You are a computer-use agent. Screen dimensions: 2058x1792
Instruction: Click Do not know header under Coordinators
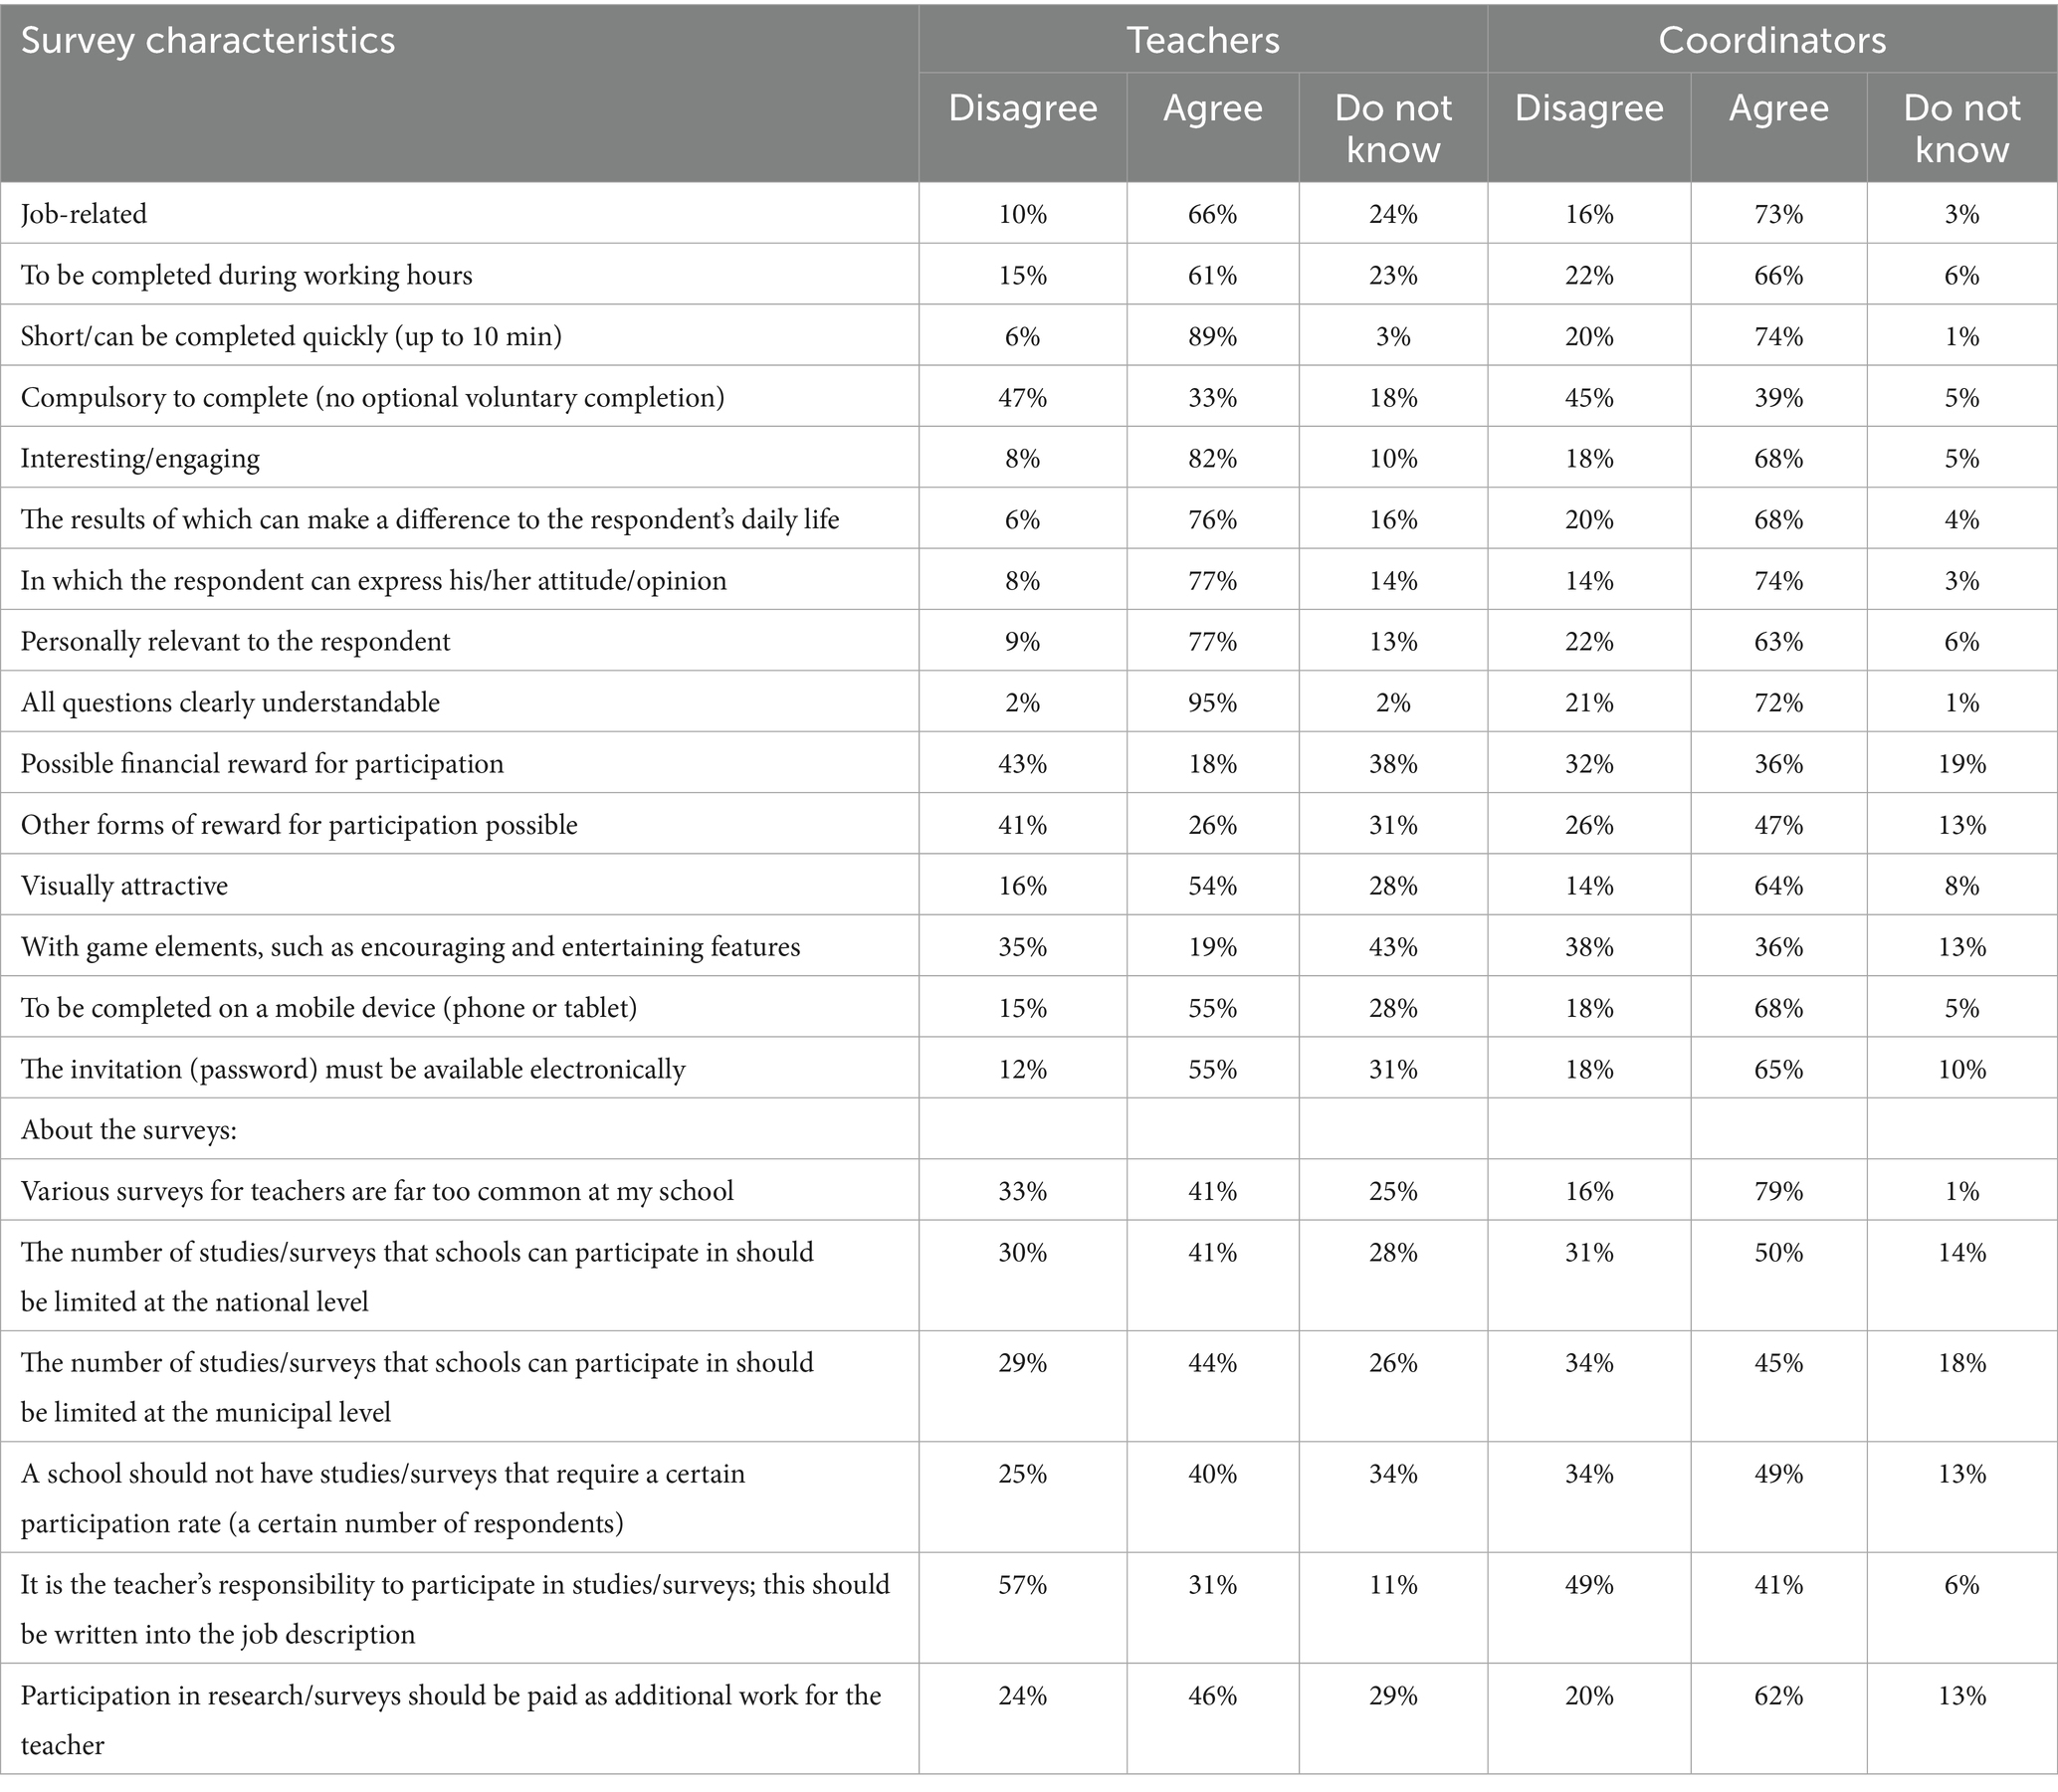[x=1961, y=128]
